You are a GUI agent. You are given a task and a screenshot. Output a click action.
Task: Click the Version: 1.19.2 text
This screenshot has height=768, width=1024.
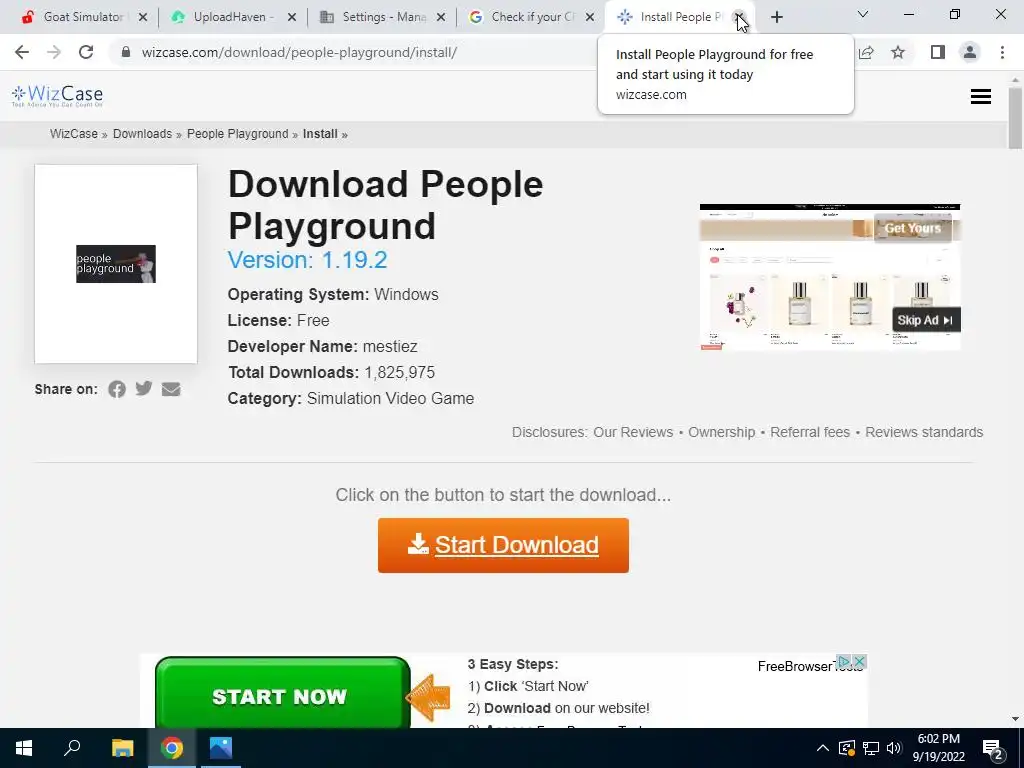(x=308, y=260)
